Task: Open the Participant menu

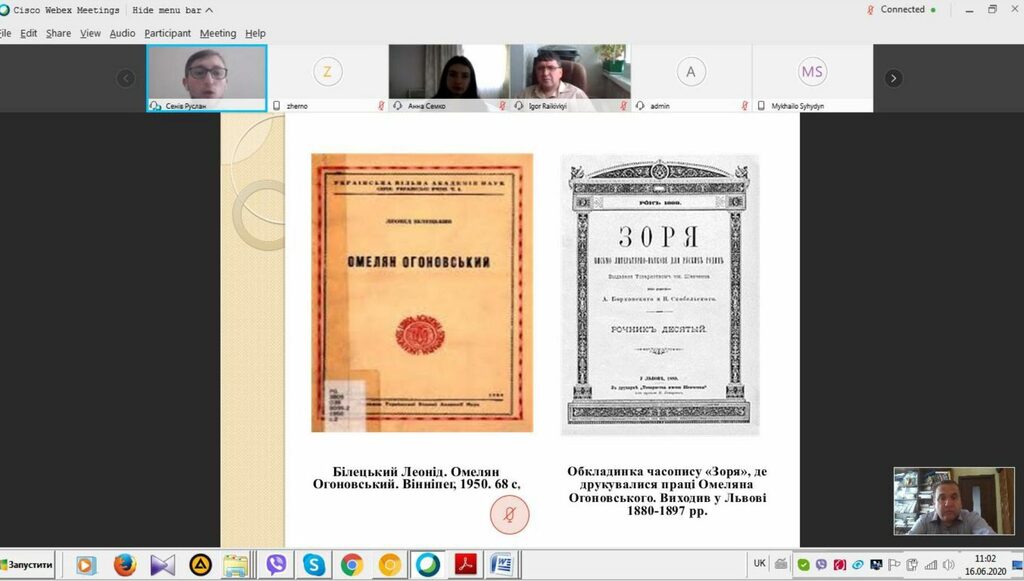Action: click(x=166, y=32)
